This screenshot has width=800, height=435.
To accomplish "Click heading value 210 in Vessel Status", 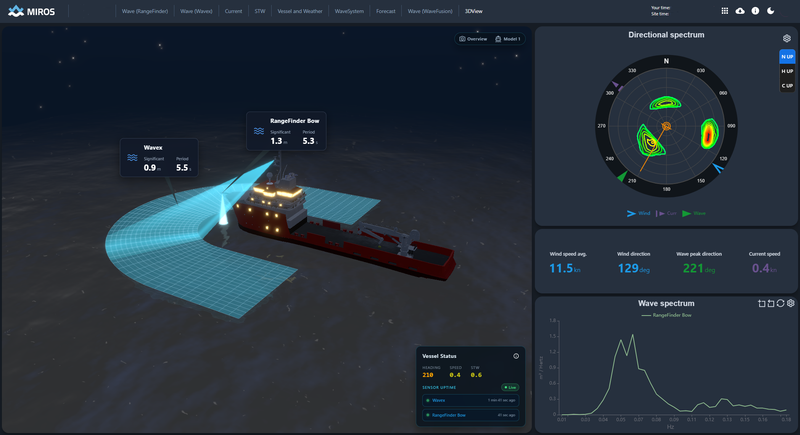I will click(428, 375).
